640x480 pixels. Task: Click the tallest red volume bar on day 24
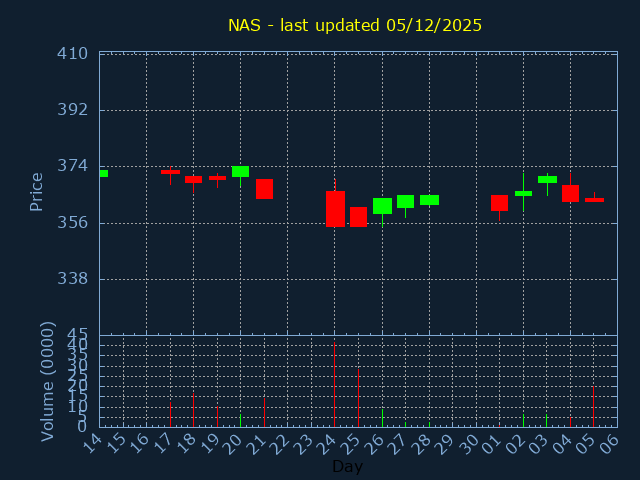334,385
